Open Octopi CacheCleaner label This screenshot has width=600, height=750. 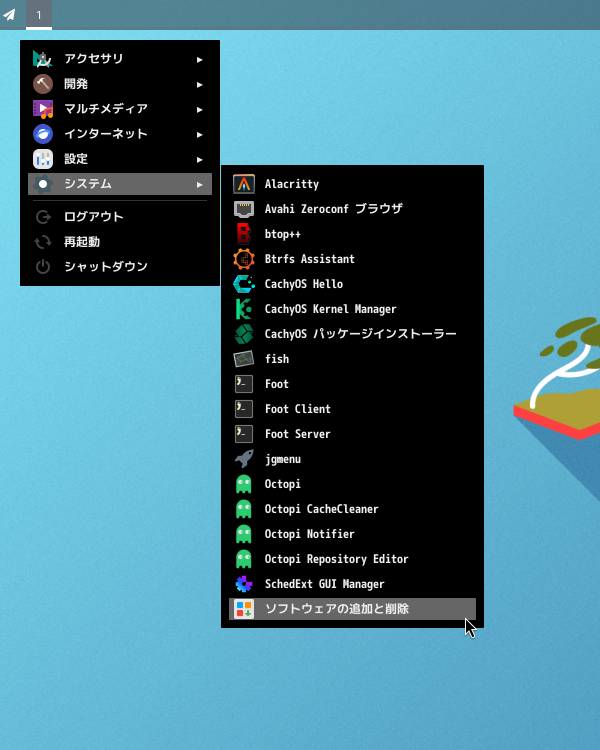[322, 509]
